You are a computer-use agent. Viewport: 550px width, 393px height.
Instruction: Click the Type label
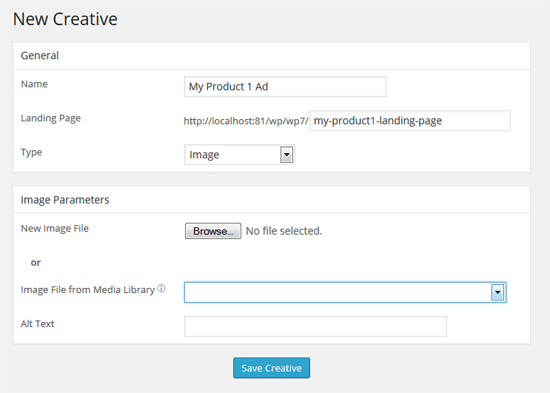click(31, 152)
